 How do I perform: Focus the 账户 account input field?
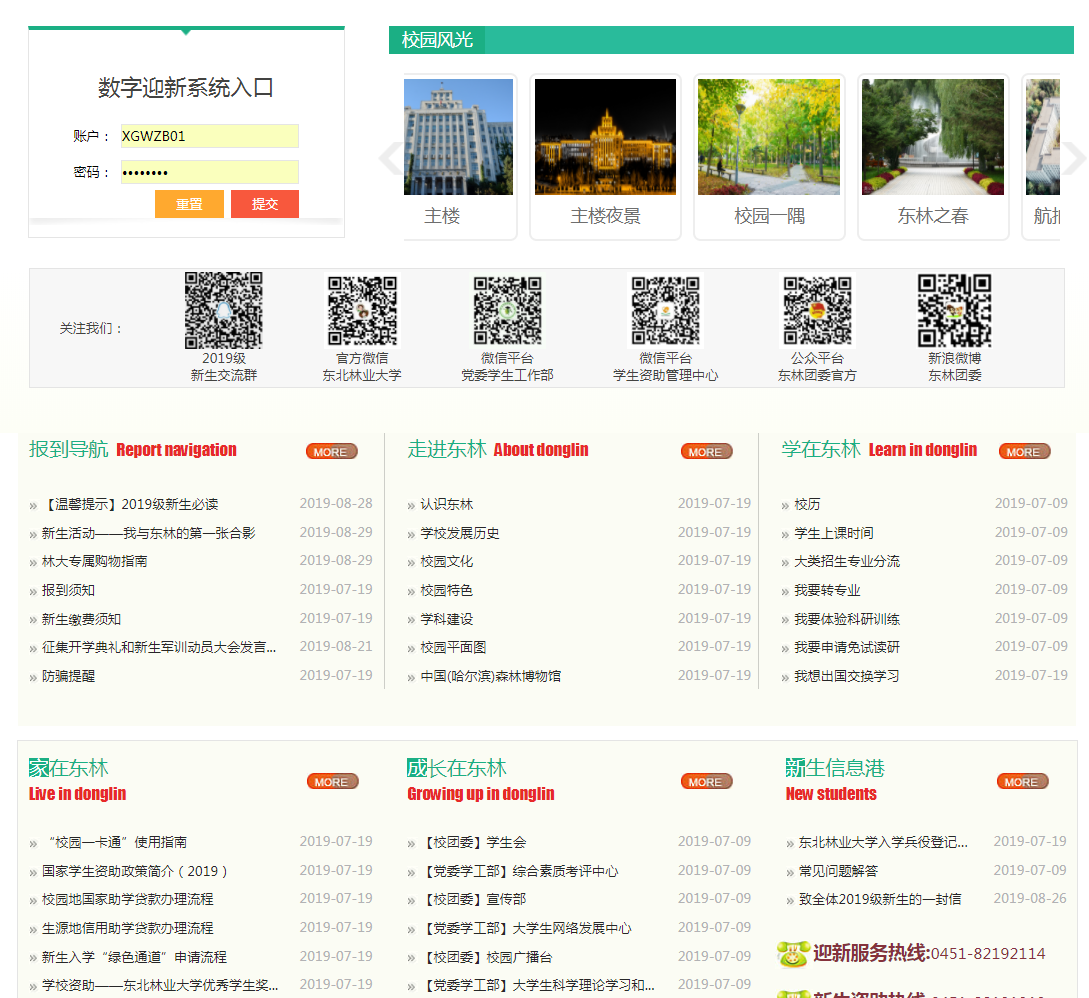(x=210, y=136)
